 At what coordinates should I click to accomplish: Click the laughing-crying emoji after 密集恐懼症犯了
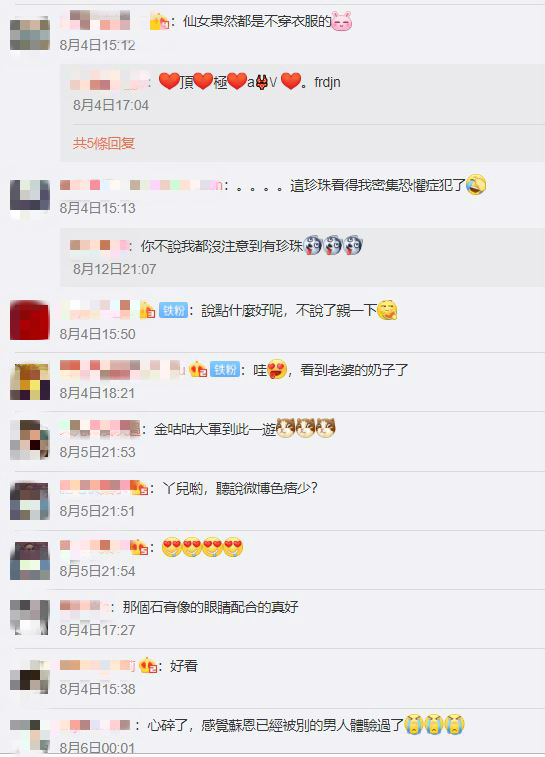(476, 185)
